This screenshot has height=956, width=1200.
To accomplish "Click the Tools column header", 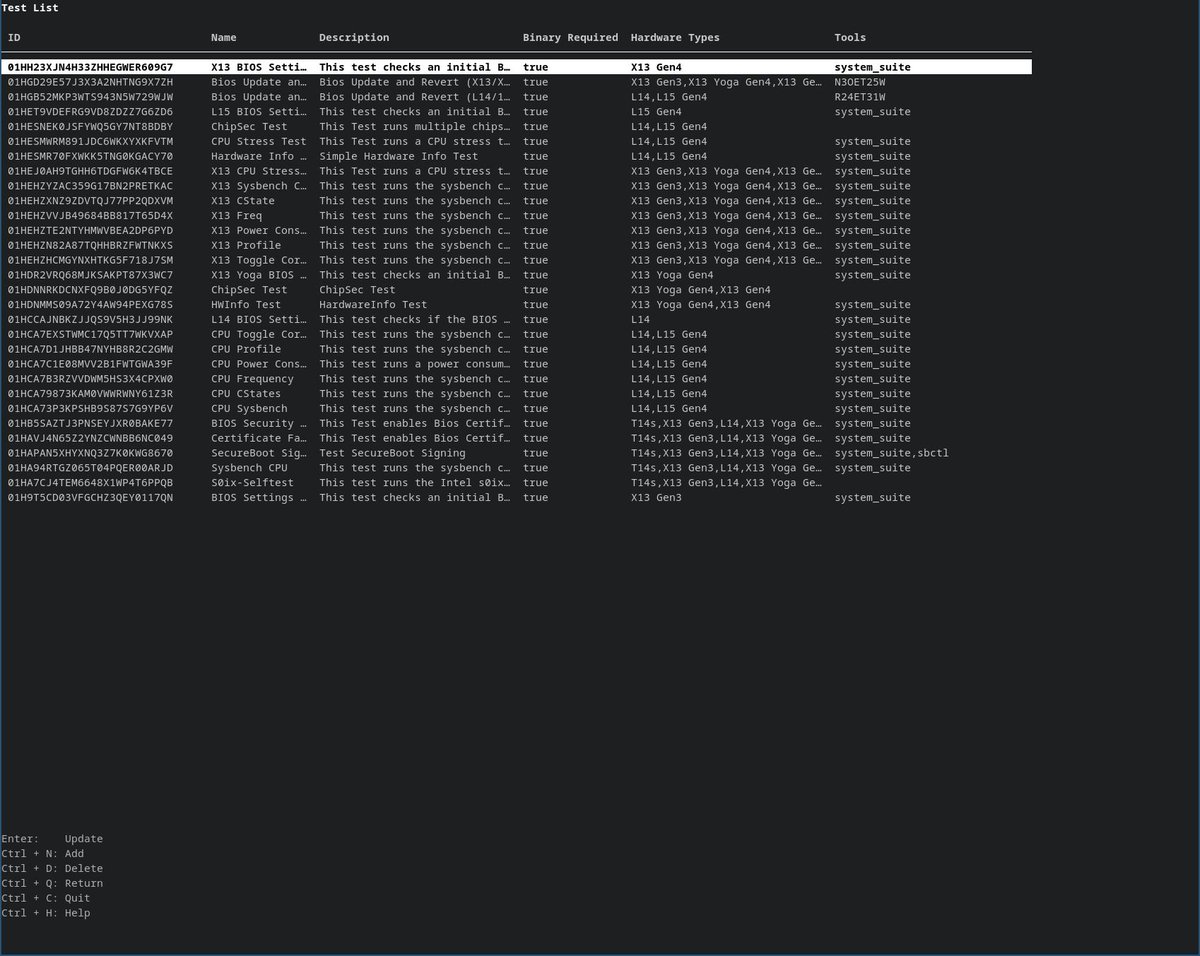I will 851,38.
